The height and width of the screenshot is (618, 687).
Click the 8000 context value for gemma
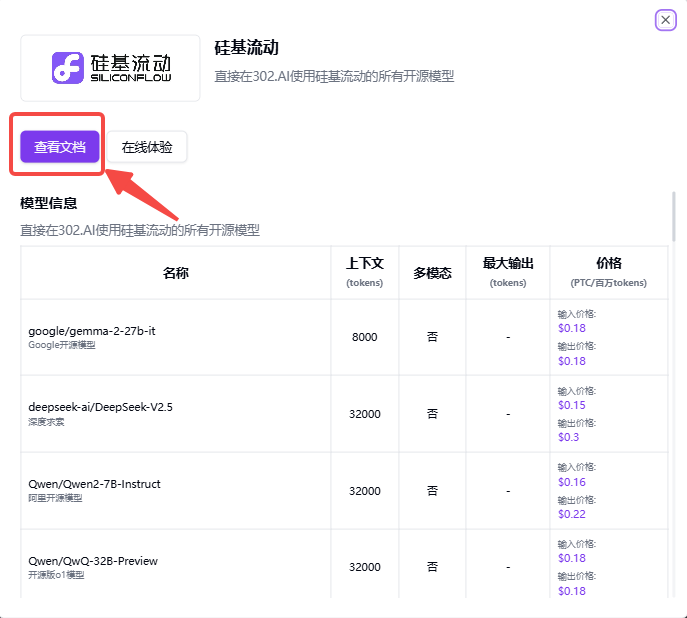365,337
